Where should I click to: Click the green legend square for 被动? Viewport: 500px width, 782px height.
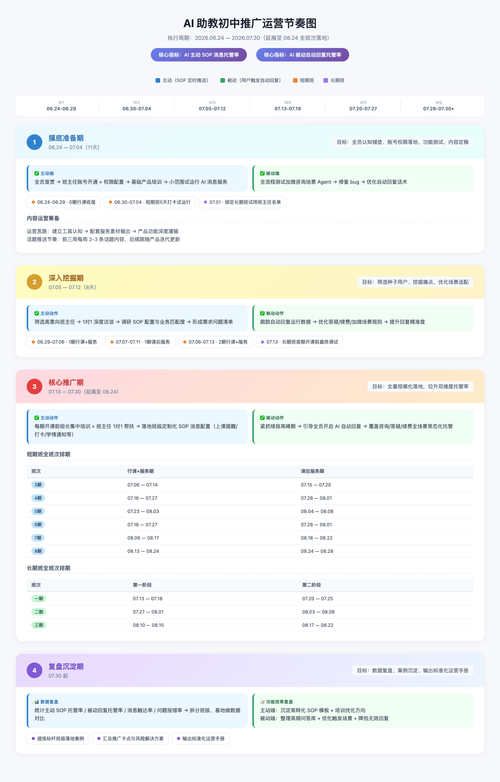(223, 80)
